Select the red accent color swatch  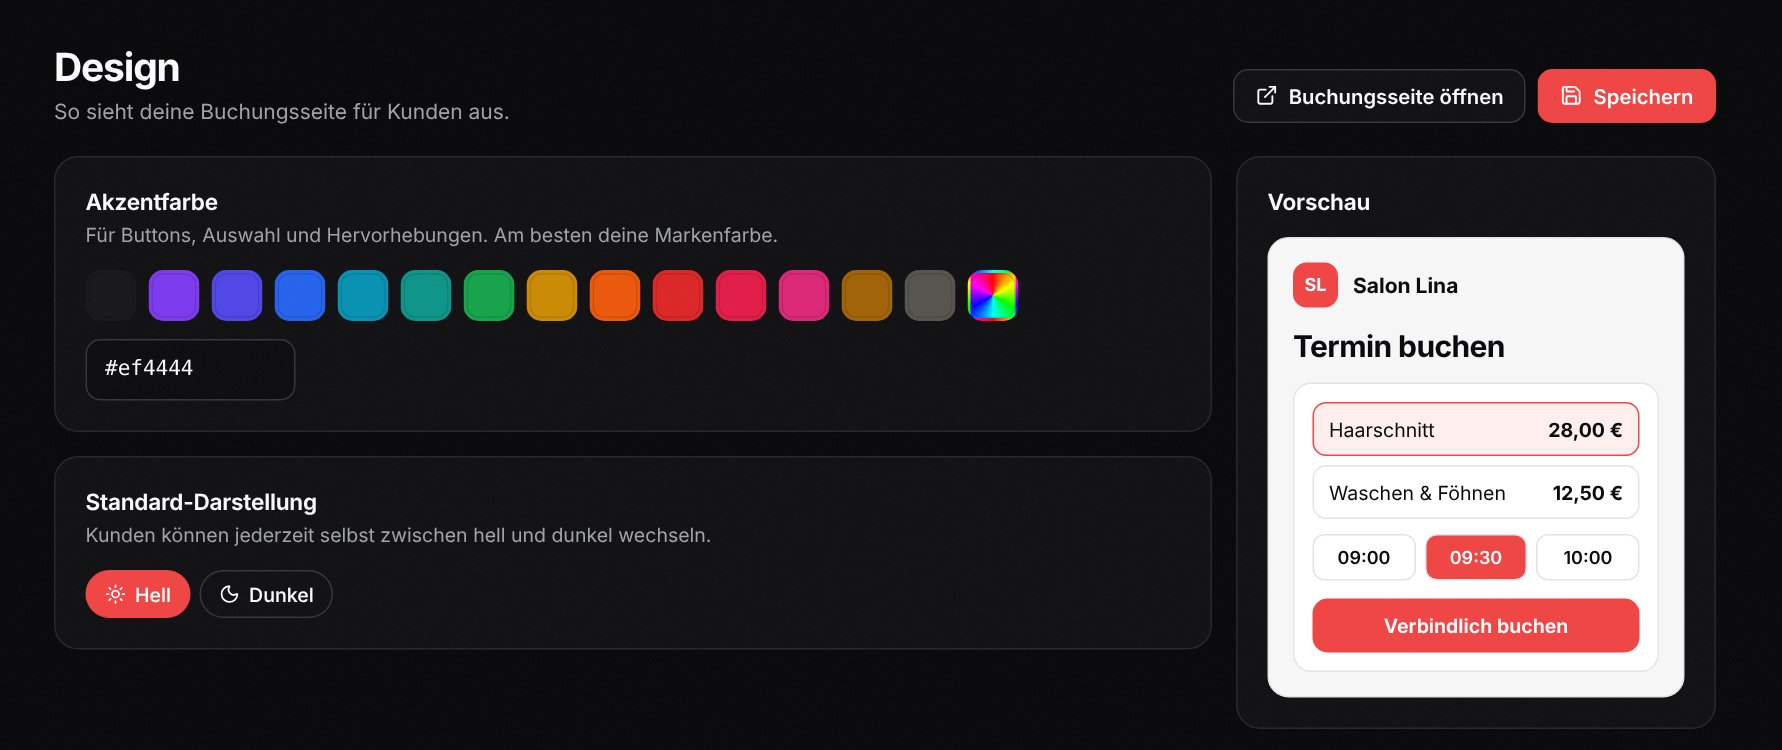(x=678, y=295)
